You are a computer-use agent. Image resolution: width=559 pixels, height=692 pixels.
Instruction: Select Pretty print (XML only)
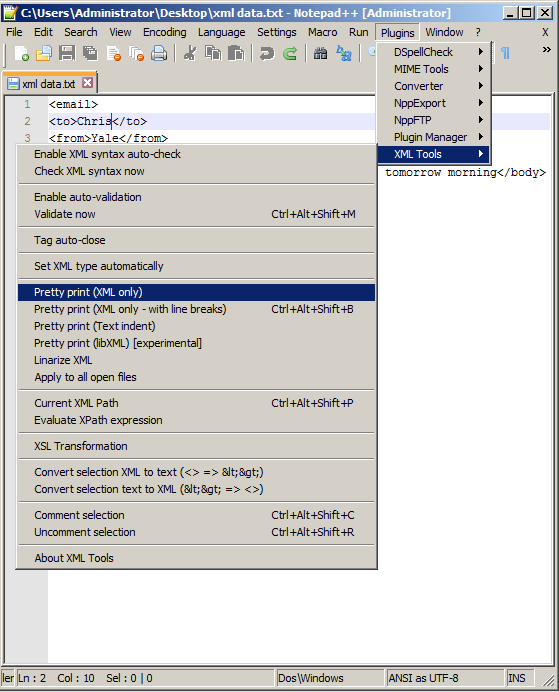[x=196, y=292]
